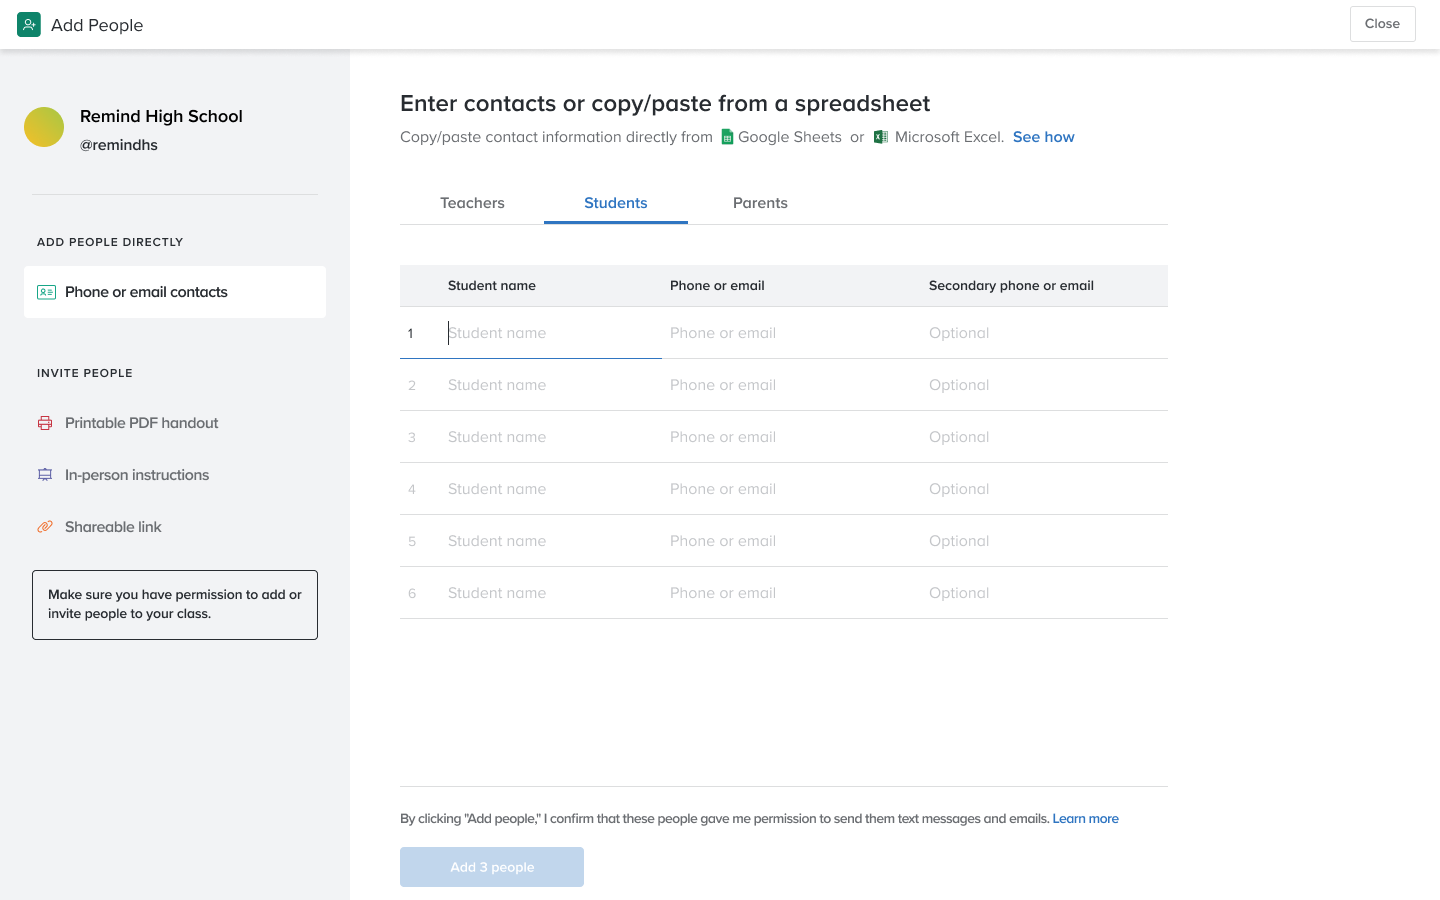Image resolution: width=1440 pixels, height=900 pixels.
Task: Click the Remind High School name
Action: pos(161,116)
